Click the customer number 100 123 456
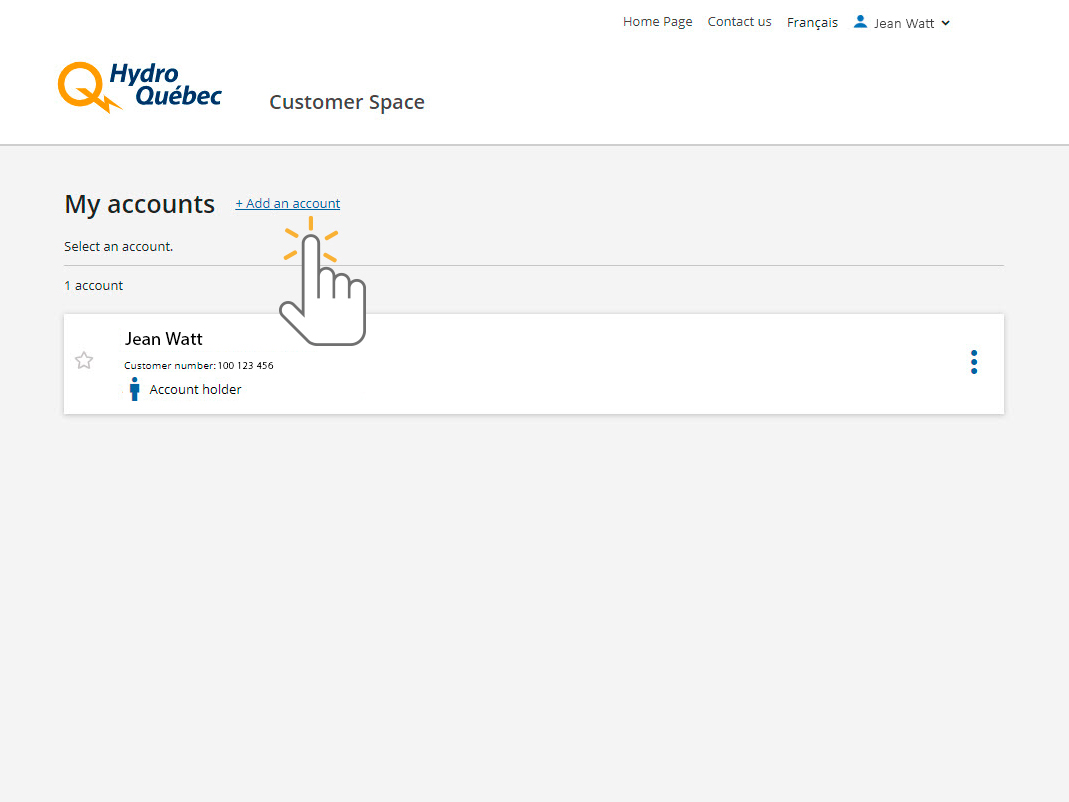 [245, 366]
